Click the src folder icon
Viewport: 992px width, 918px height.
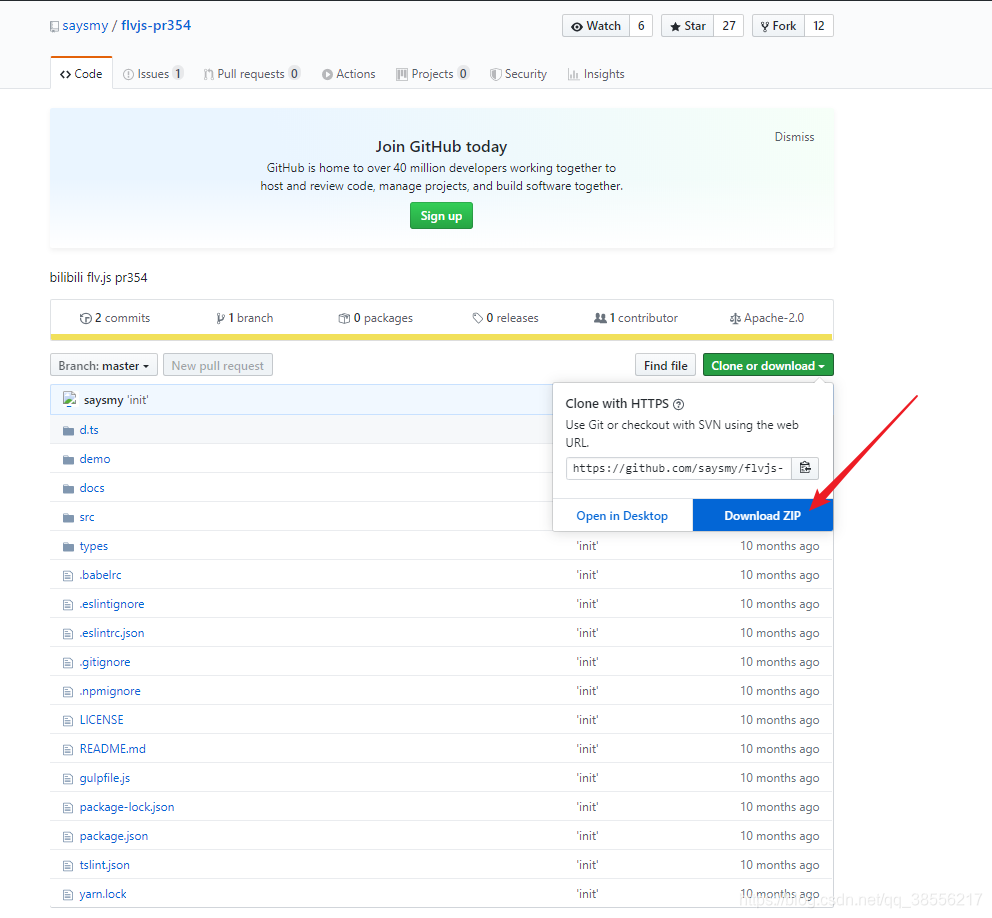pos(68,518)
